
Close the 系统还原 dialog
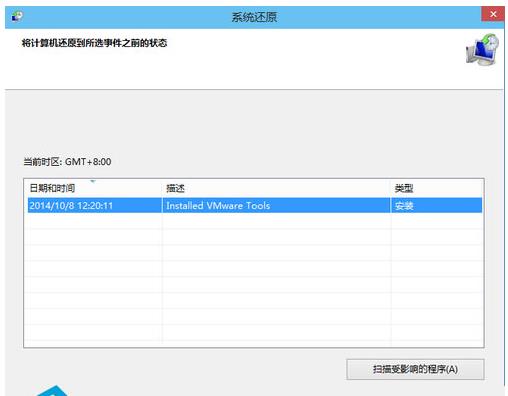[x=493, y=14]
